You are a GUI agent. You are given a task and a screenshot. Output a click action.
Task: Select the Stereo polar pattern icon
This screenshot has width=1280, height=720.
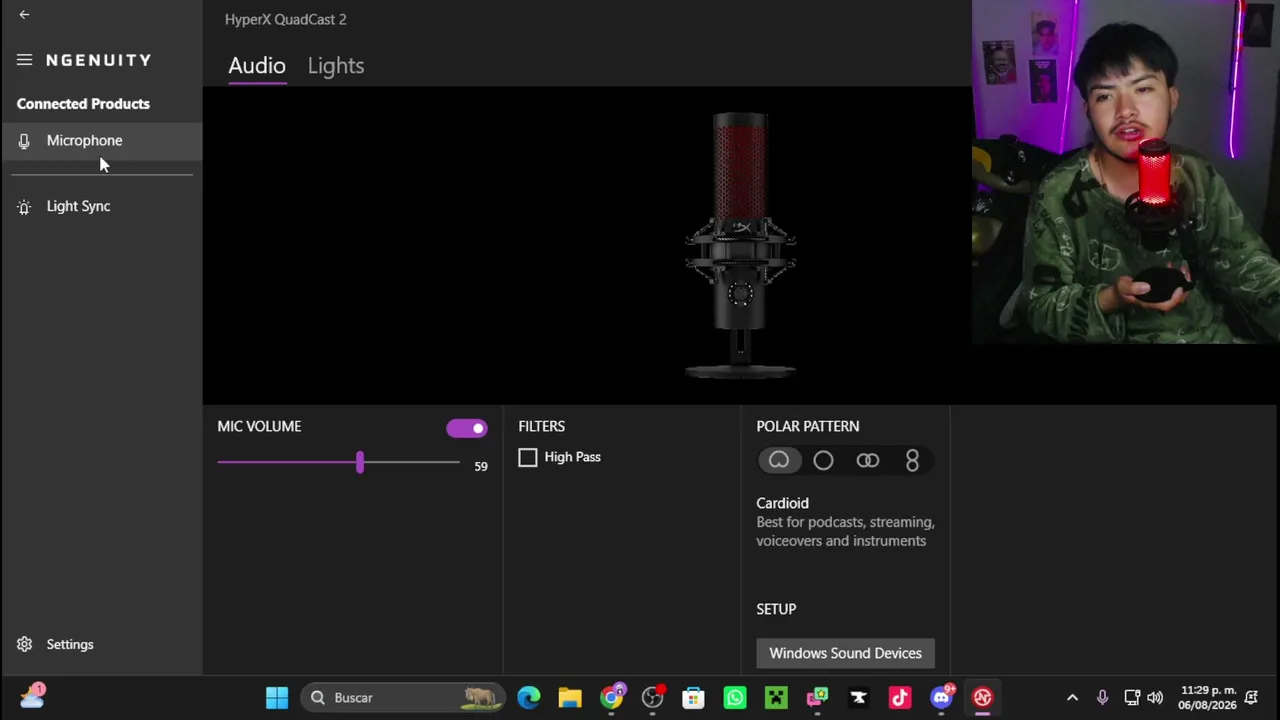[x=868, y=460]
